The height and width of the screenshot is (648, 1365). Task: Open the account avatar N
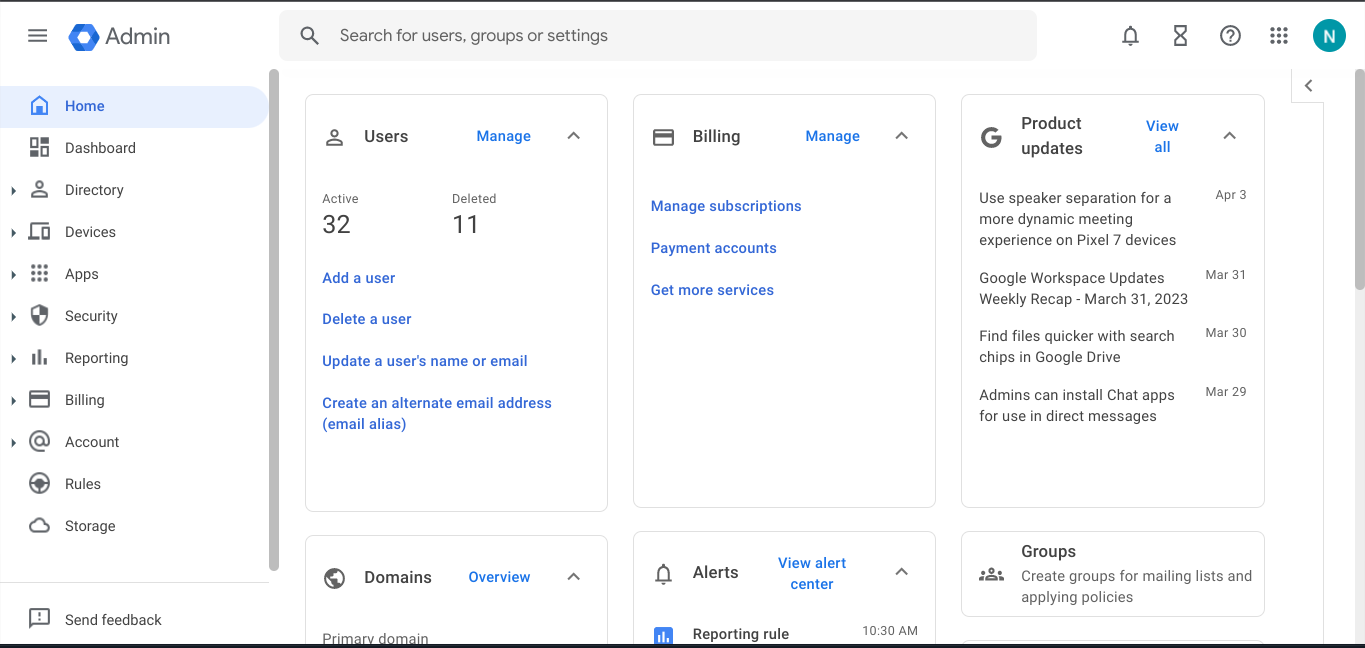tap(1329, 36)
